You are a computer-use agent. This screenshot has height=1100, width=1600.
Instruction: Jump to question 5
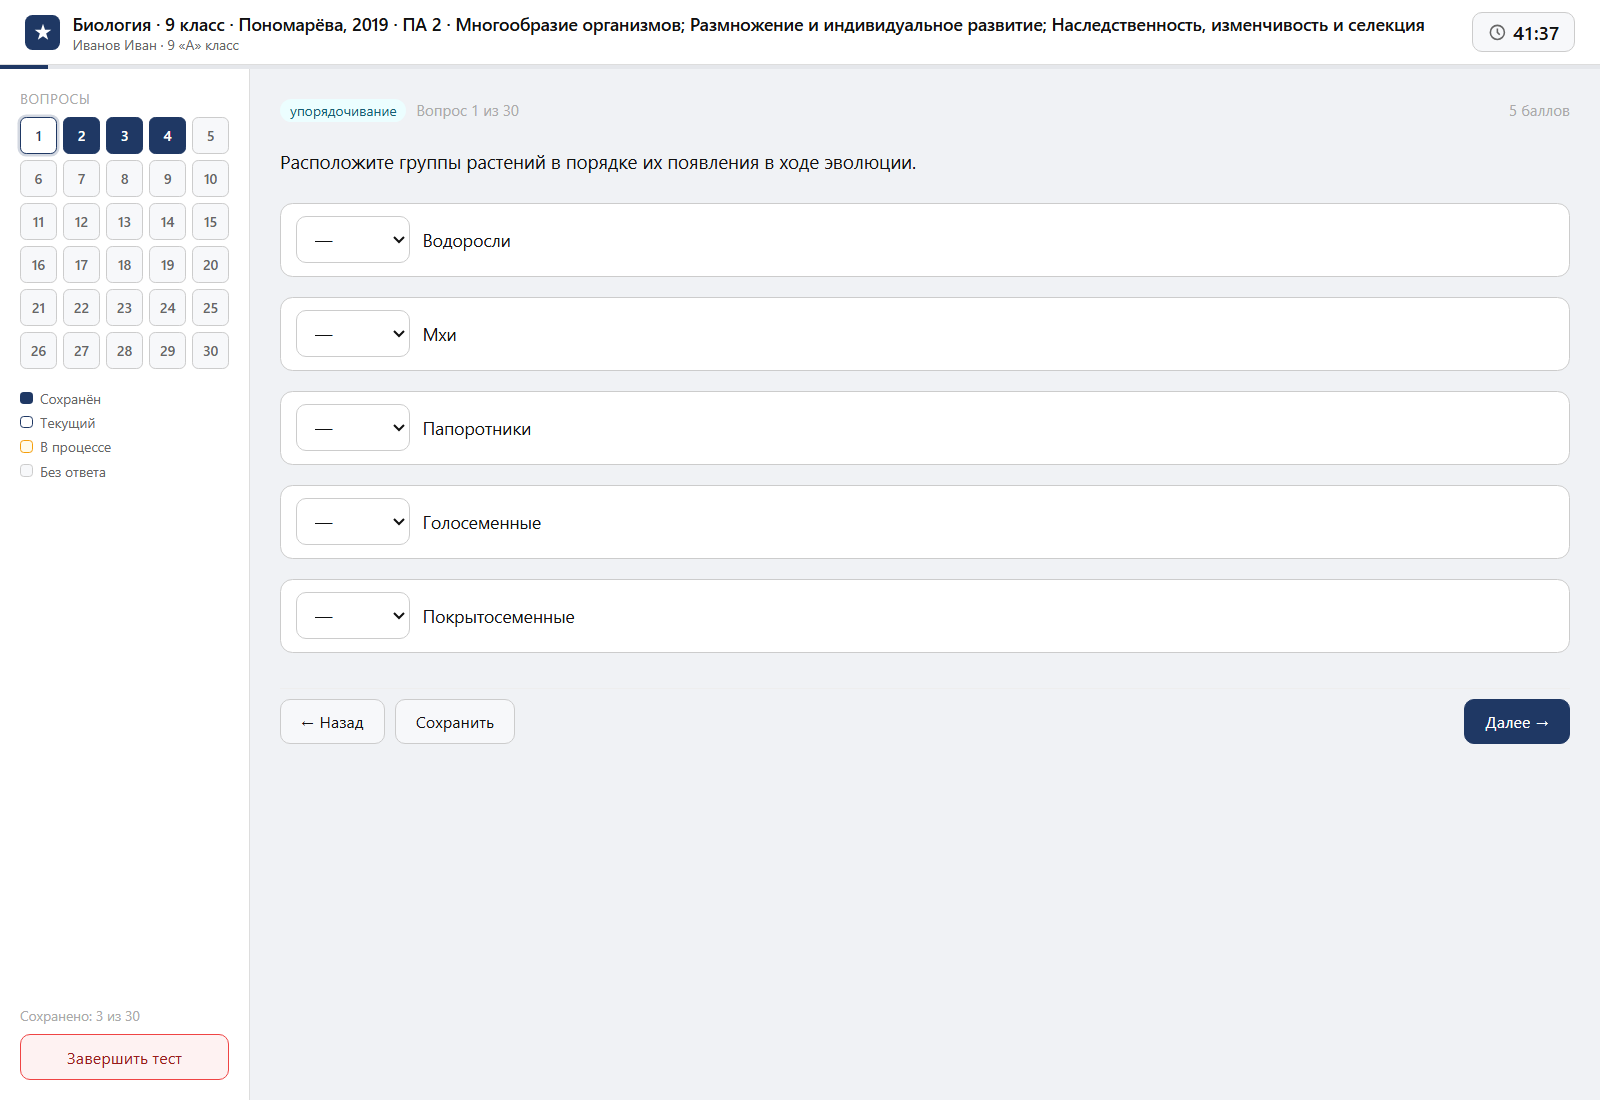tap(210, 136)
